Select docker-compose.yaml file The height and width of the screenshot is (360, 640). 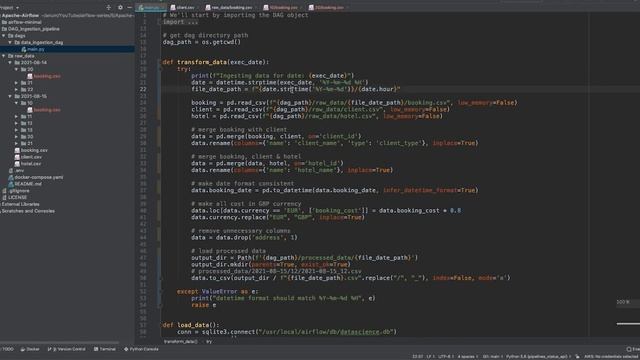pos(39,177)
